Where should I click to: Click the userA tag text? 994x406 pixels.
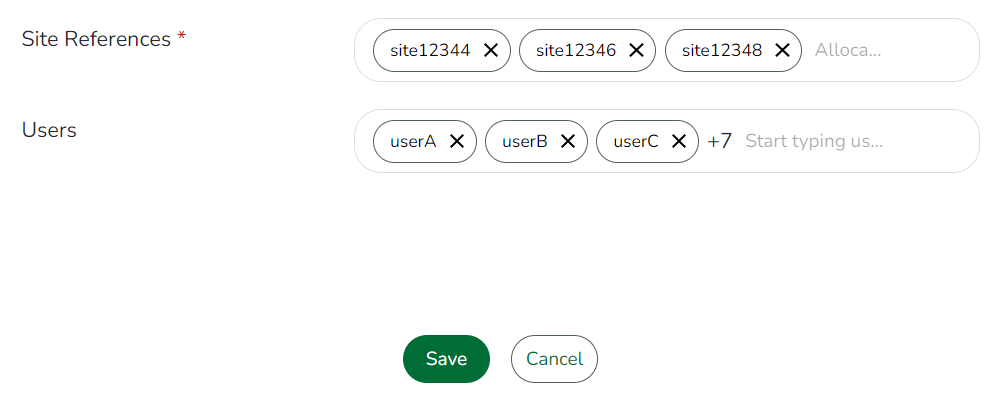click(413, 141)
